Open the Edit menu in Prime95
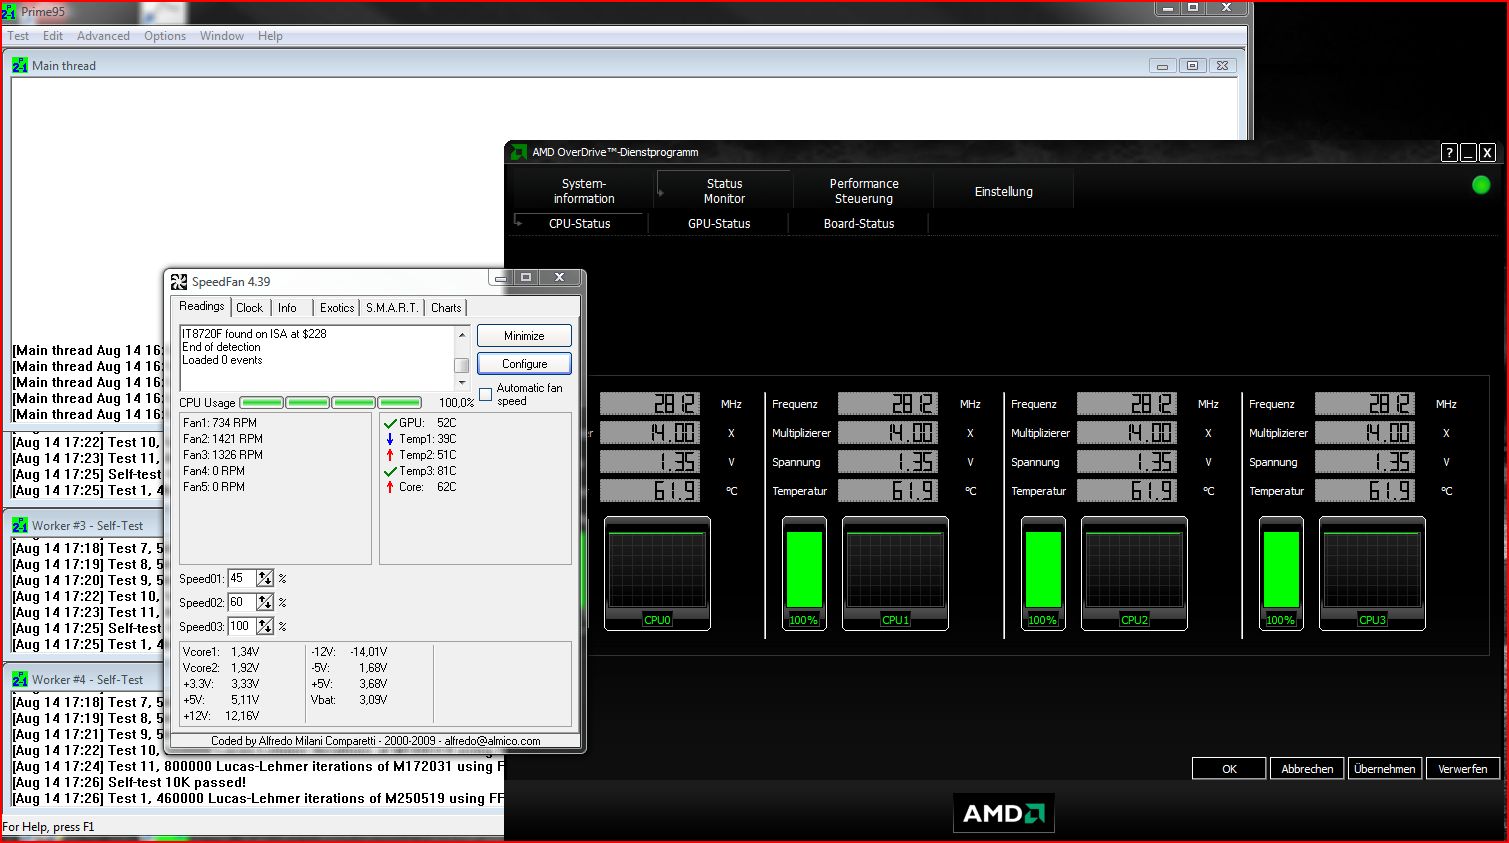Screen dimensions: 1509x843 click(53, 36)
